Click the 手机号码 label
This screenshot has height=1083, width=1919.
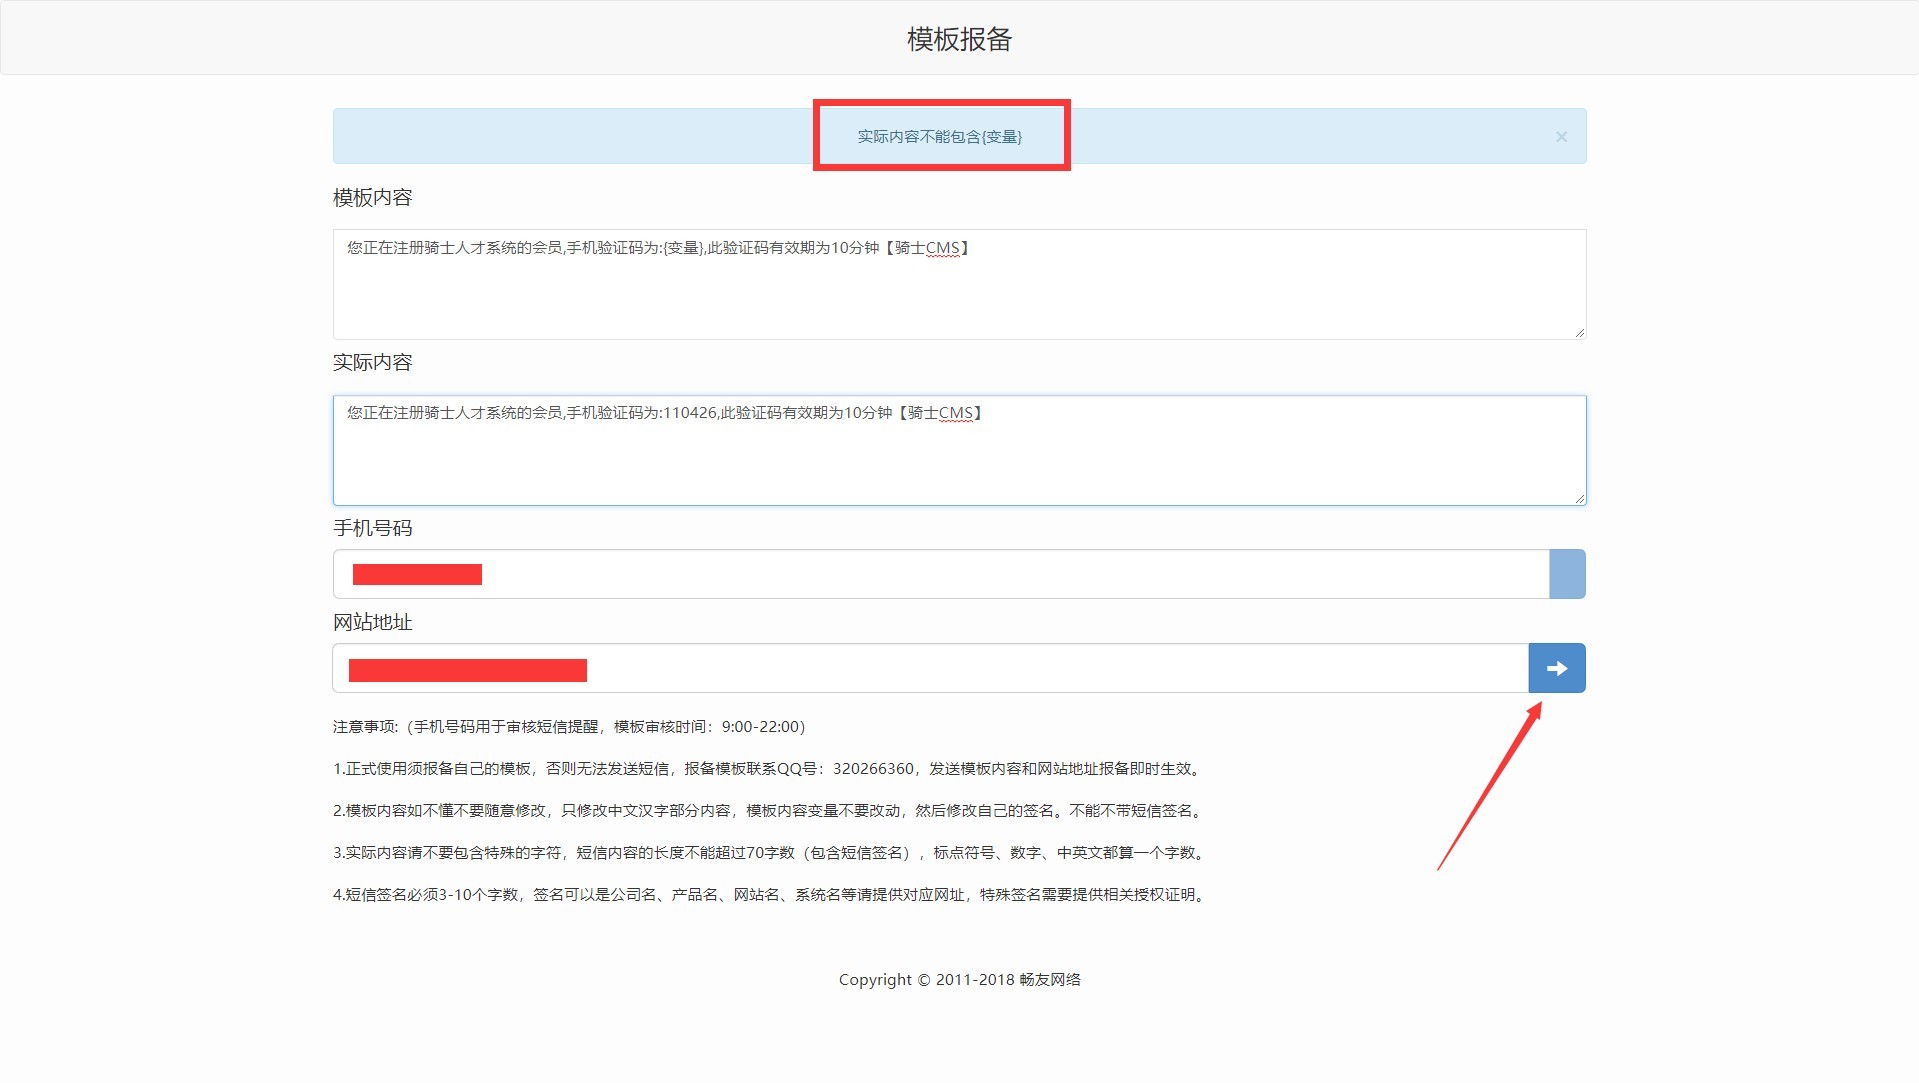(x=373, y=528)
